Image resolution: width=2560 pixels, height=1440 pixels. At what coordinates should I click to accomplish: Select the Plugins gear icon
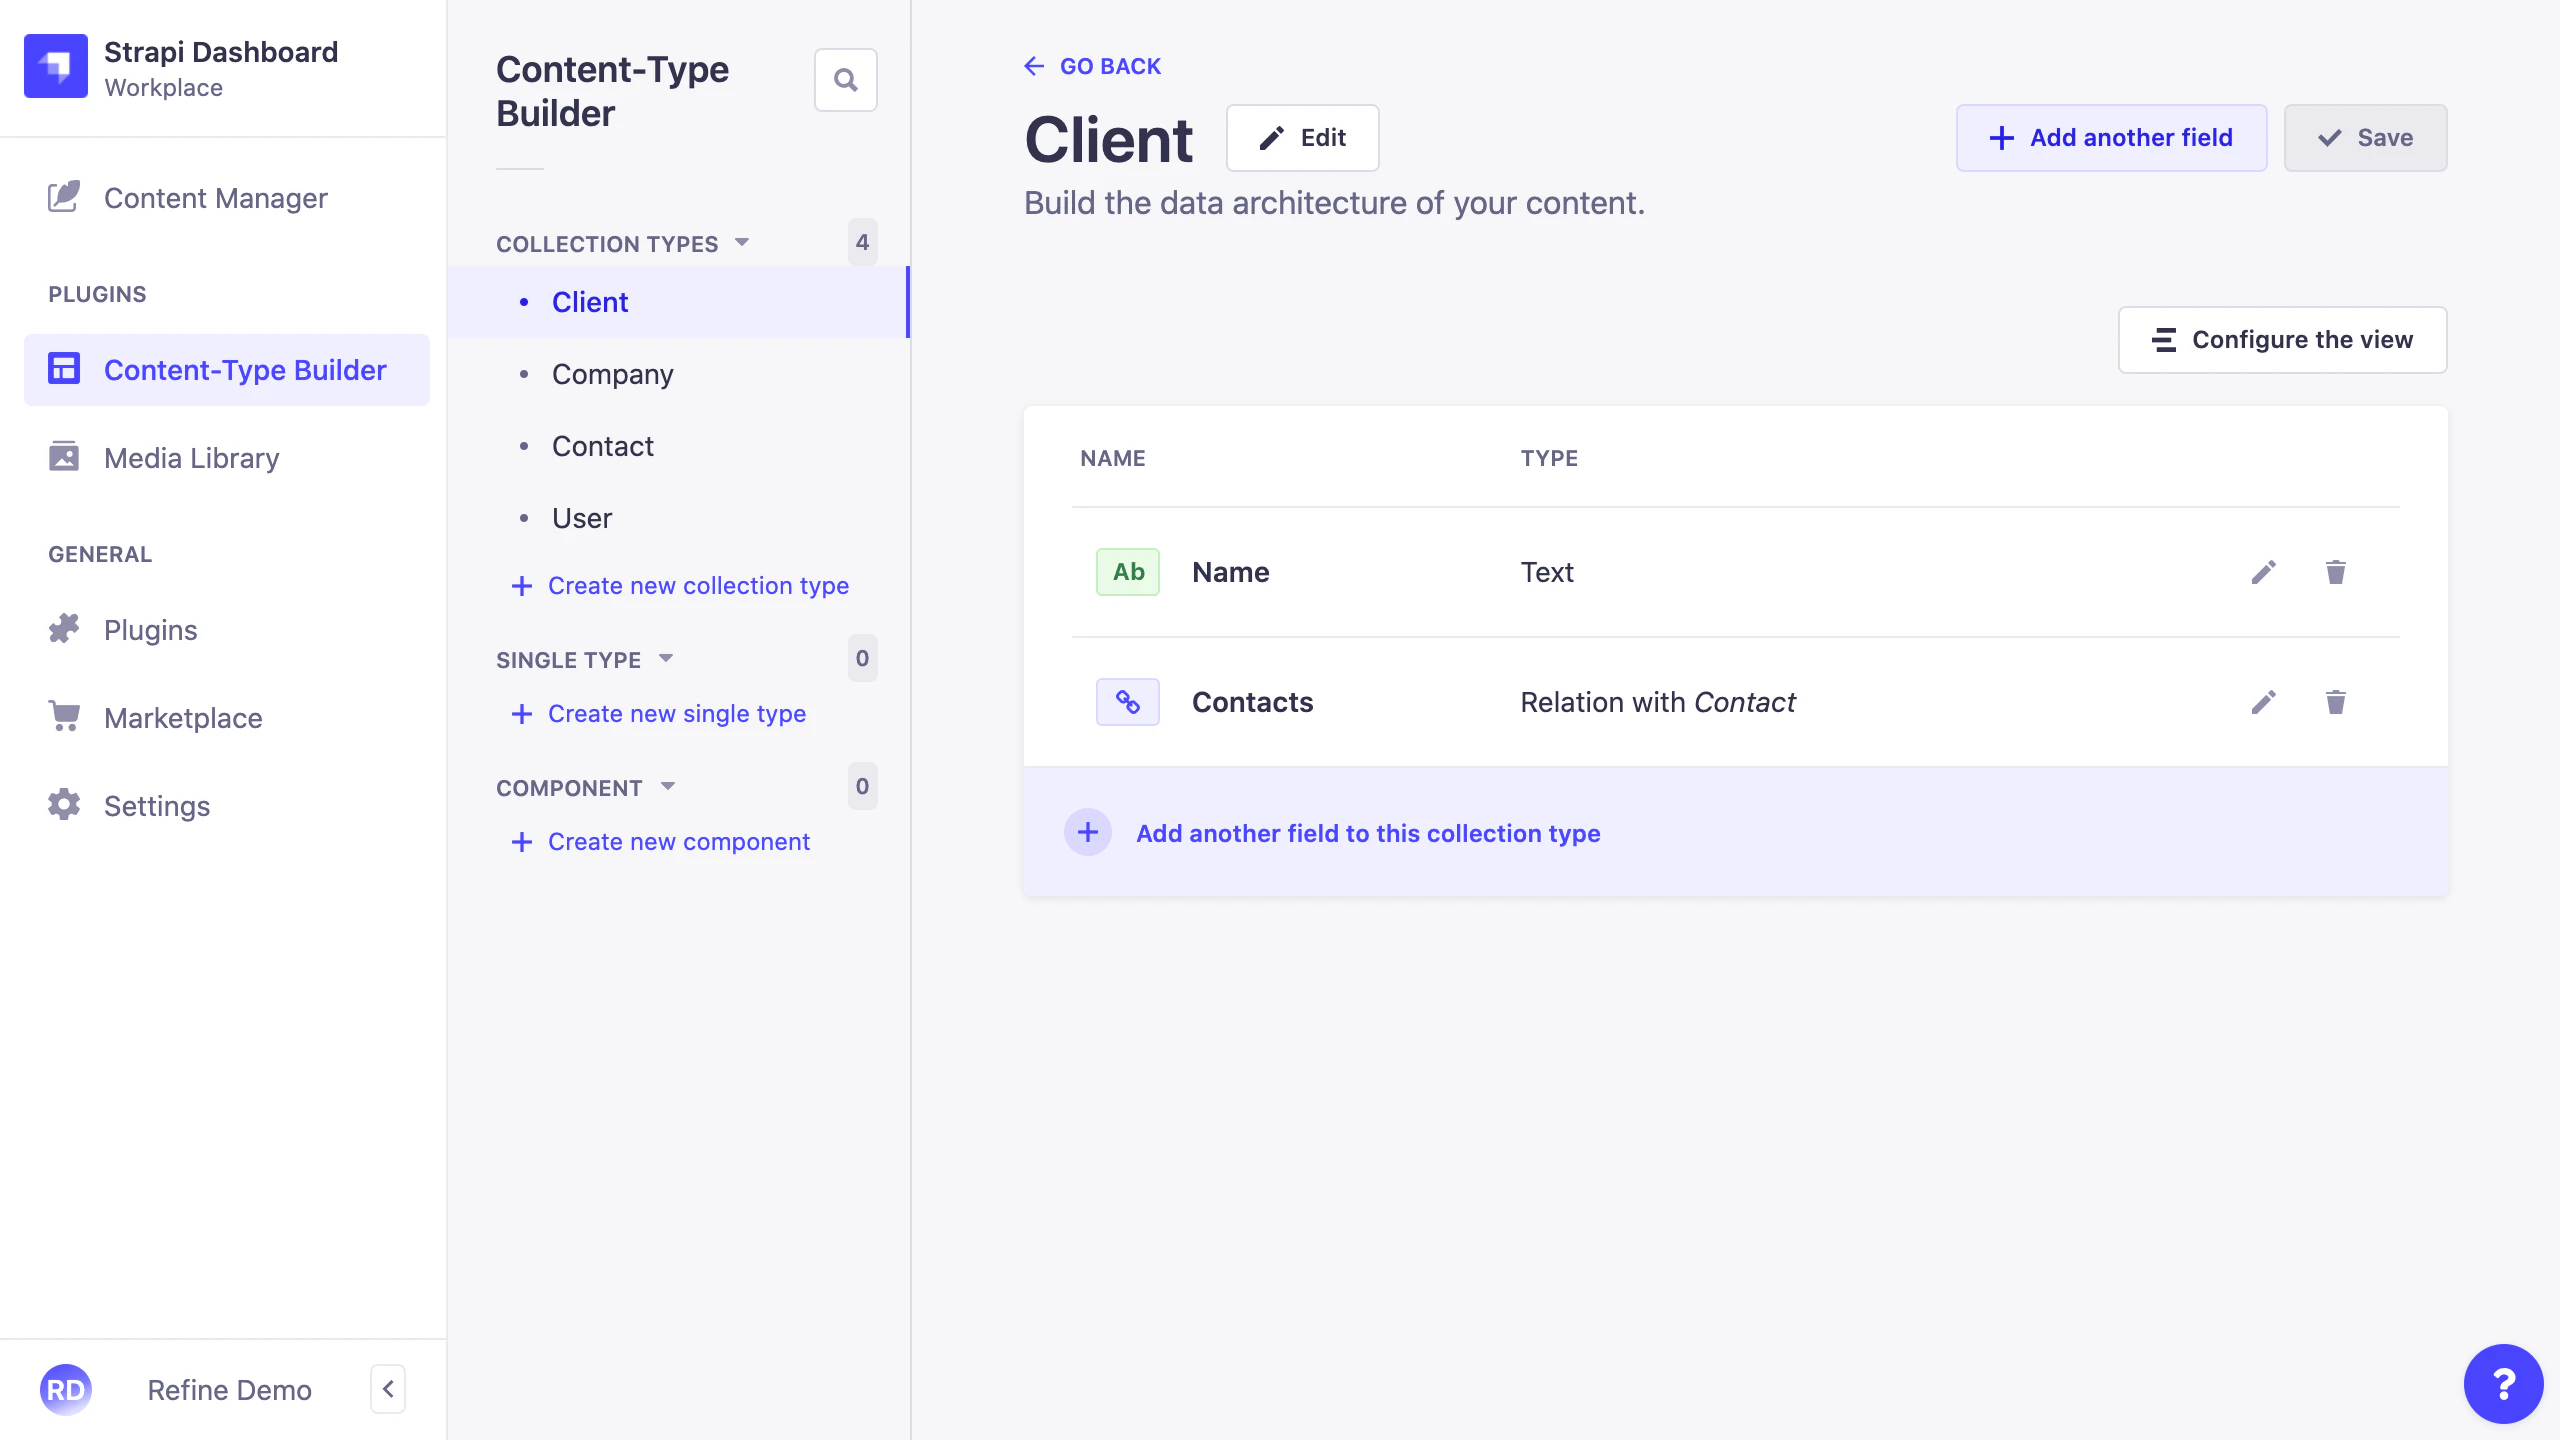(63, 629)
